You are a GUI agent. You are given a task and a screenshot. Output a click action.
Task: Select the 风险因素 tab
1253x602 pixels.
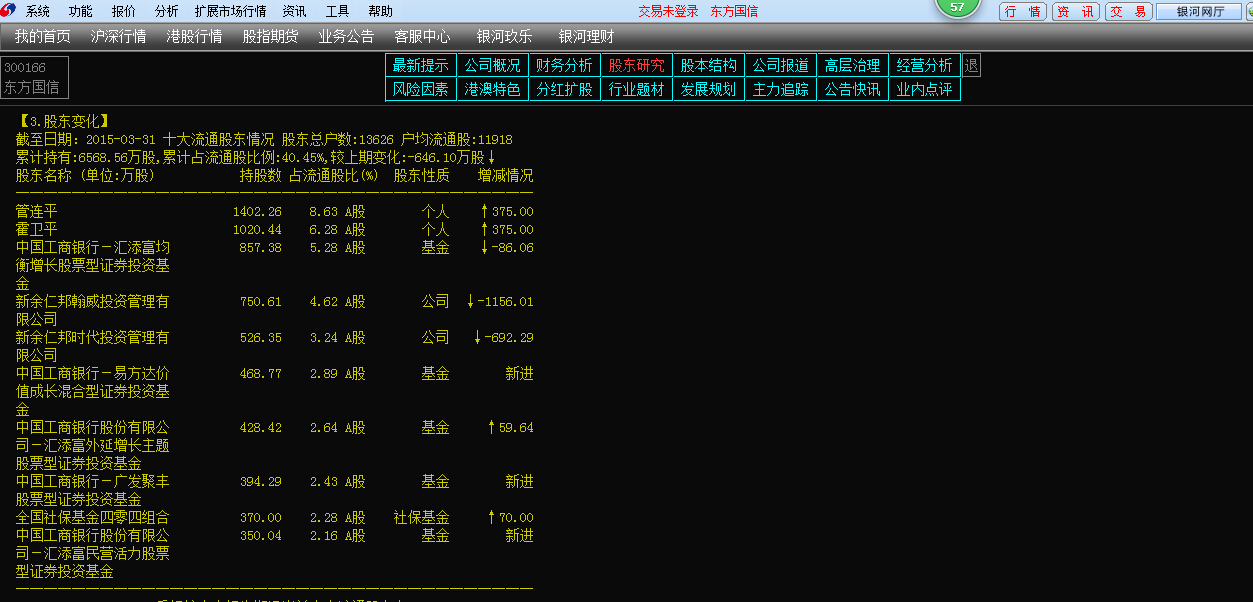421,89
